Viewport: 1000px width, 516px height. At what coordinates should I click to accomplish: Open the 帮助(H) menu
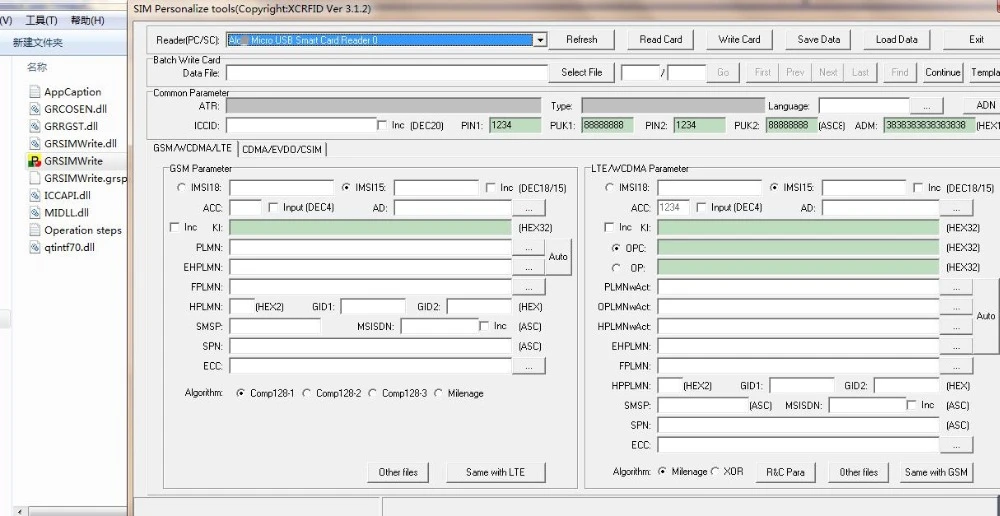[x=87, y=20]
